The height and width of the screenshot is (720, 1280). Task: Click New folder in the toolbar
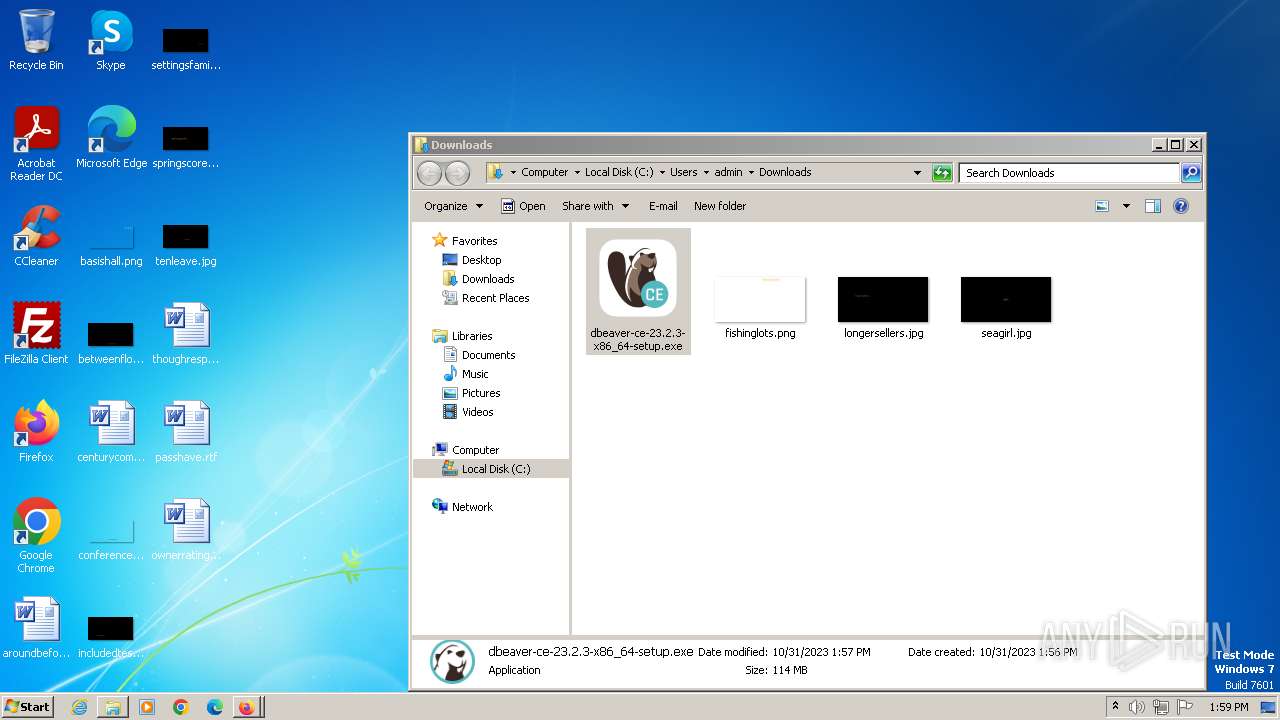pos(720,206)
